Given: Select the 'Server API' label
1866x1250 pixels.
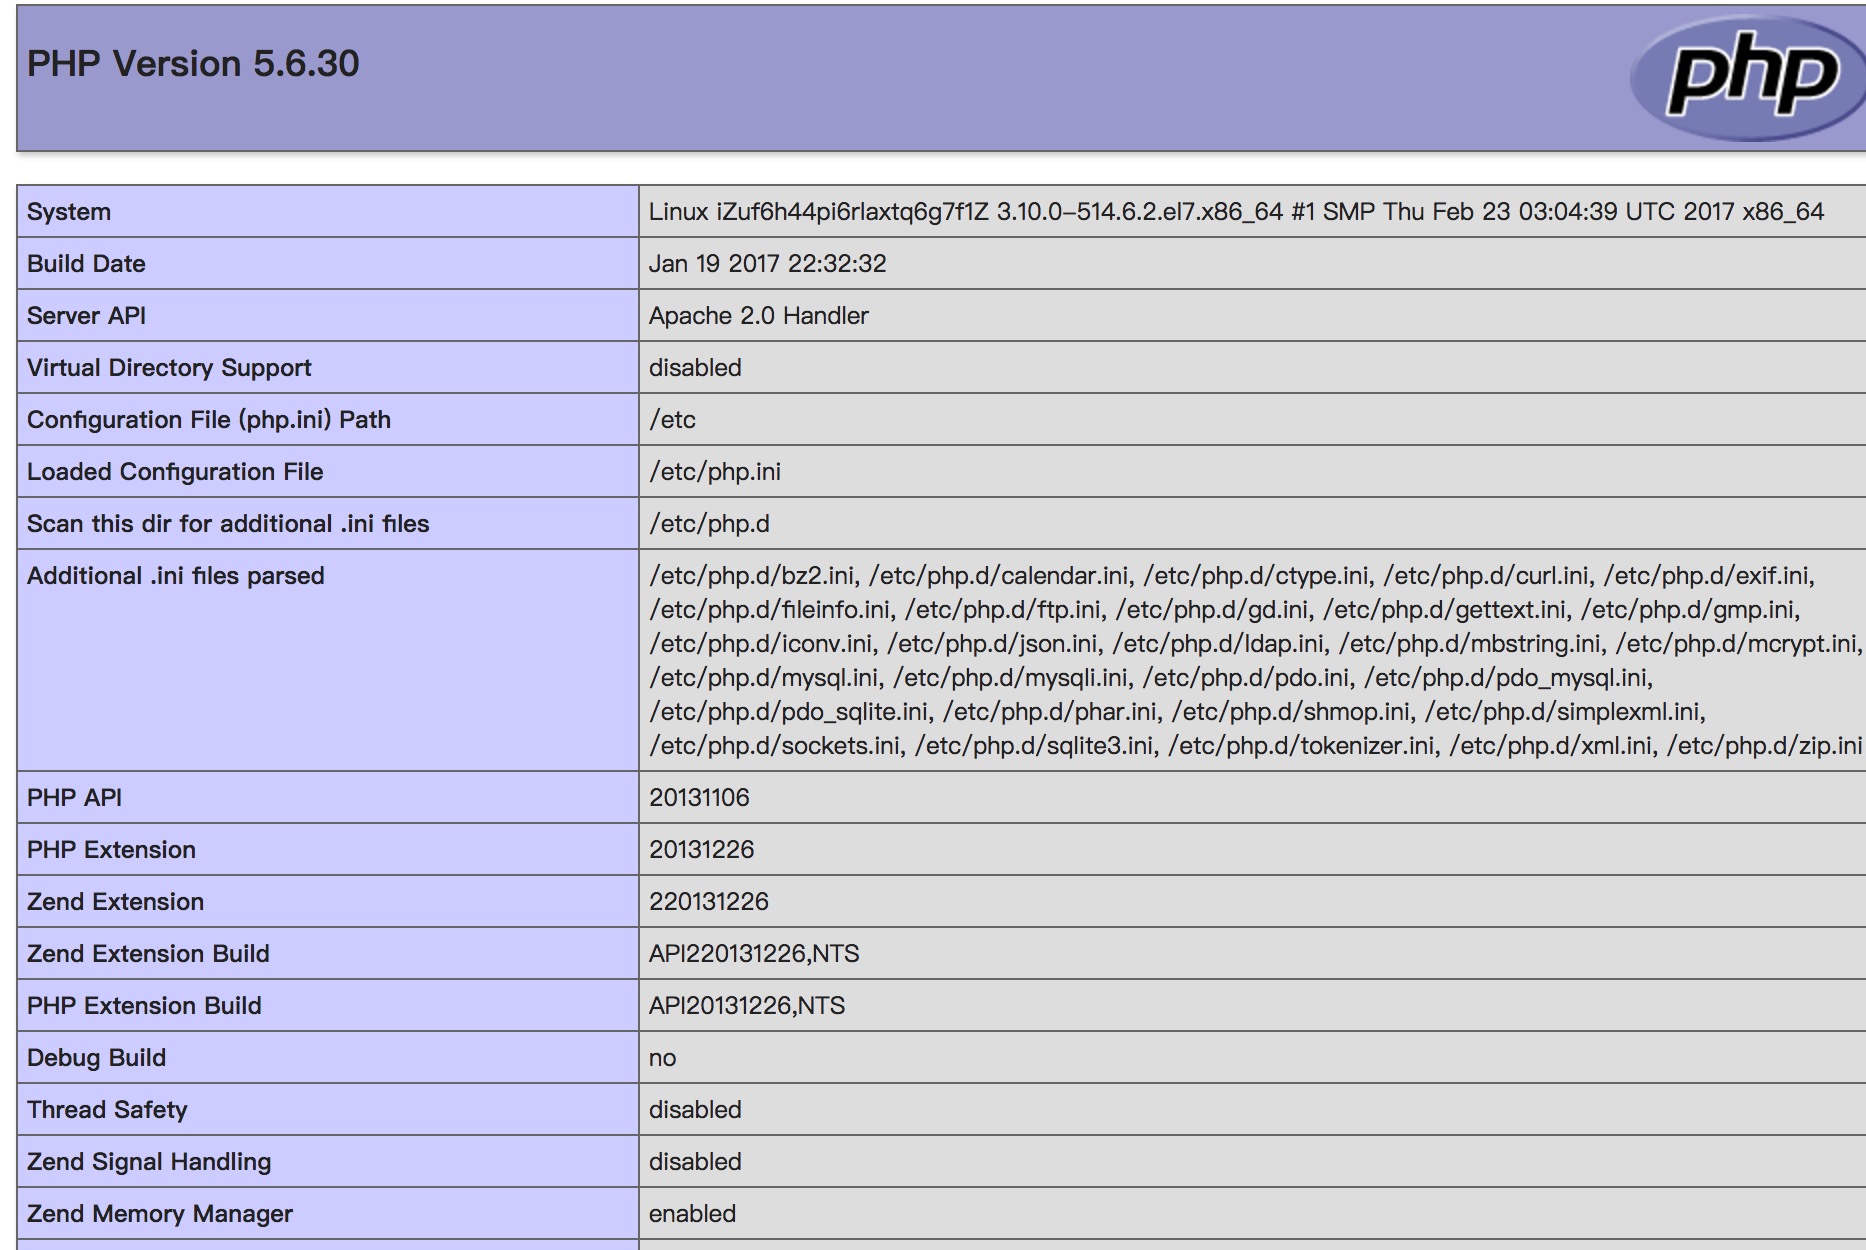Looking at the screenshot, I should click(86, 316).
